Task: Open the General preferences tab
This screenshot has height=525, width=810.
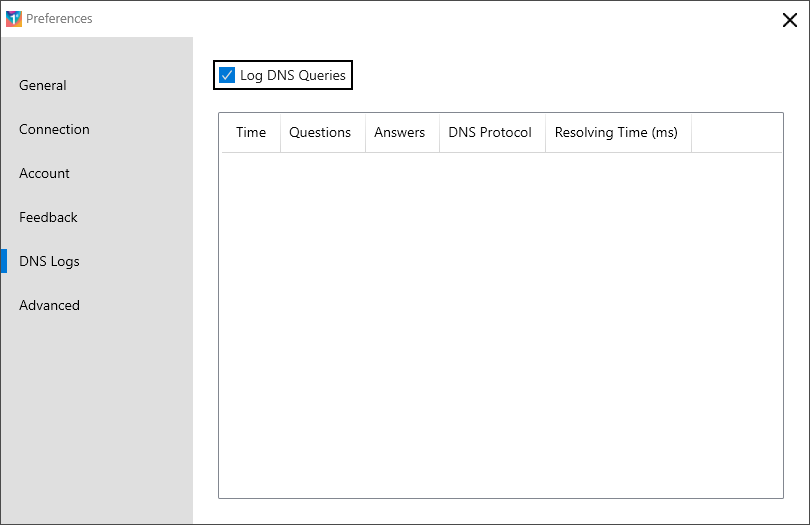Action: [x=43, y=85]
